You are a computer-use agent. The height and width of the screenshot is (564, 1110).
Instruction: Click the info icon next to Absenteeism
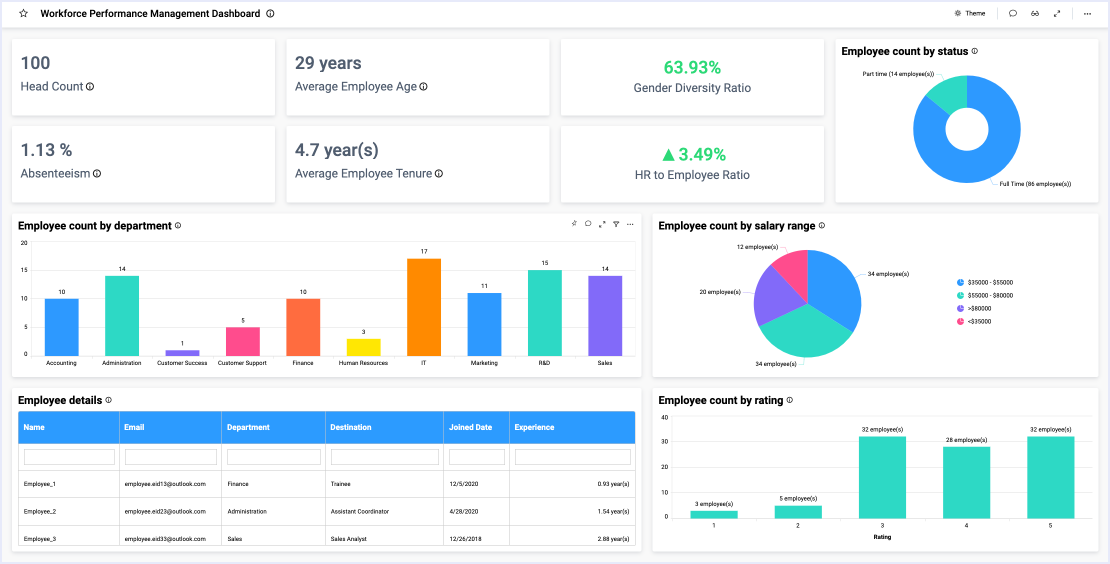[97, 174]
